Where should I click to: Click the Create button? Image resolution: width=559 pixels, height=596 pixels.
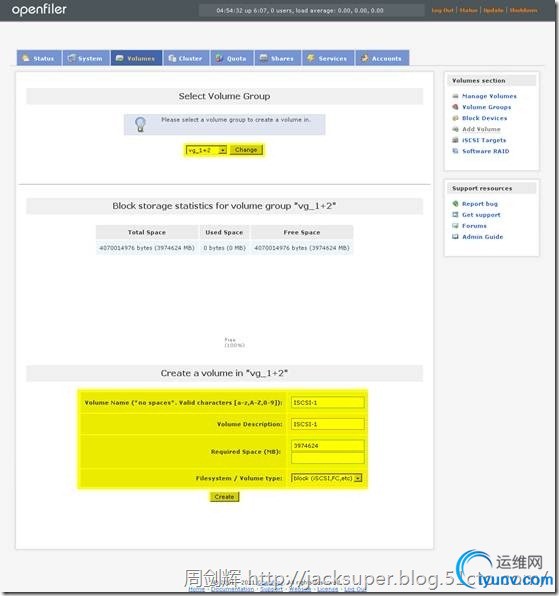(x=224, y=497)
